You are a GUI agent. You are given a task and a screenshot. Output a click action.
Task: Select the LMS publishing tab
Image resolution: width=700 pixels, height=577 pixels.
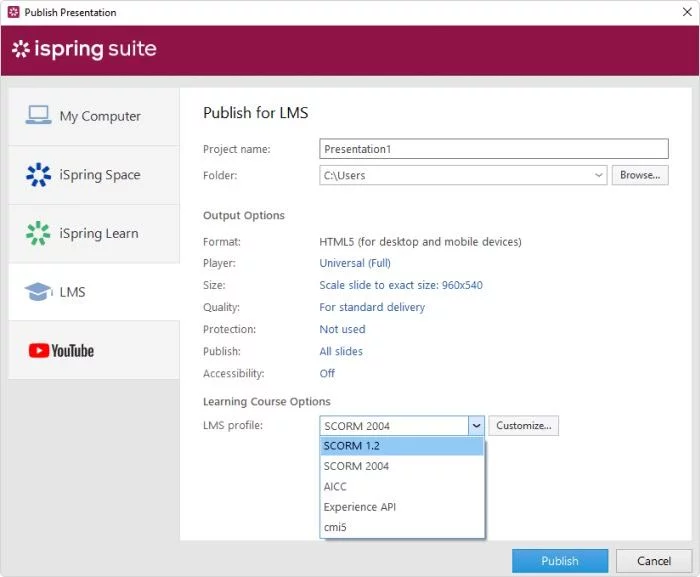pos(94,292)
